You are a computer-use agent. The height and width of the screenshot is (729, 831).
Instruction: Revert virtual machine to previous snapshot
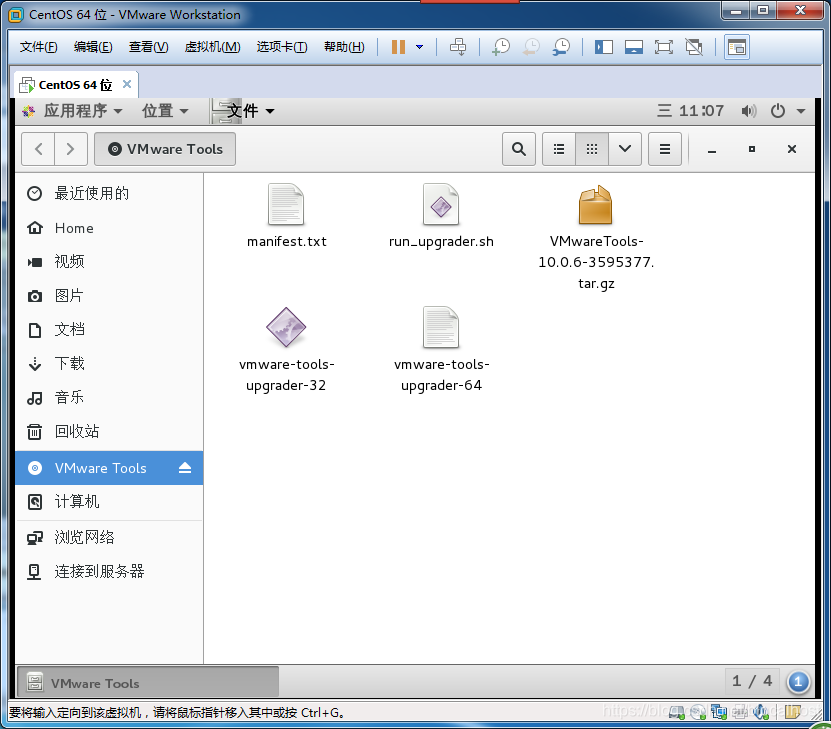[x=531, y=47]
